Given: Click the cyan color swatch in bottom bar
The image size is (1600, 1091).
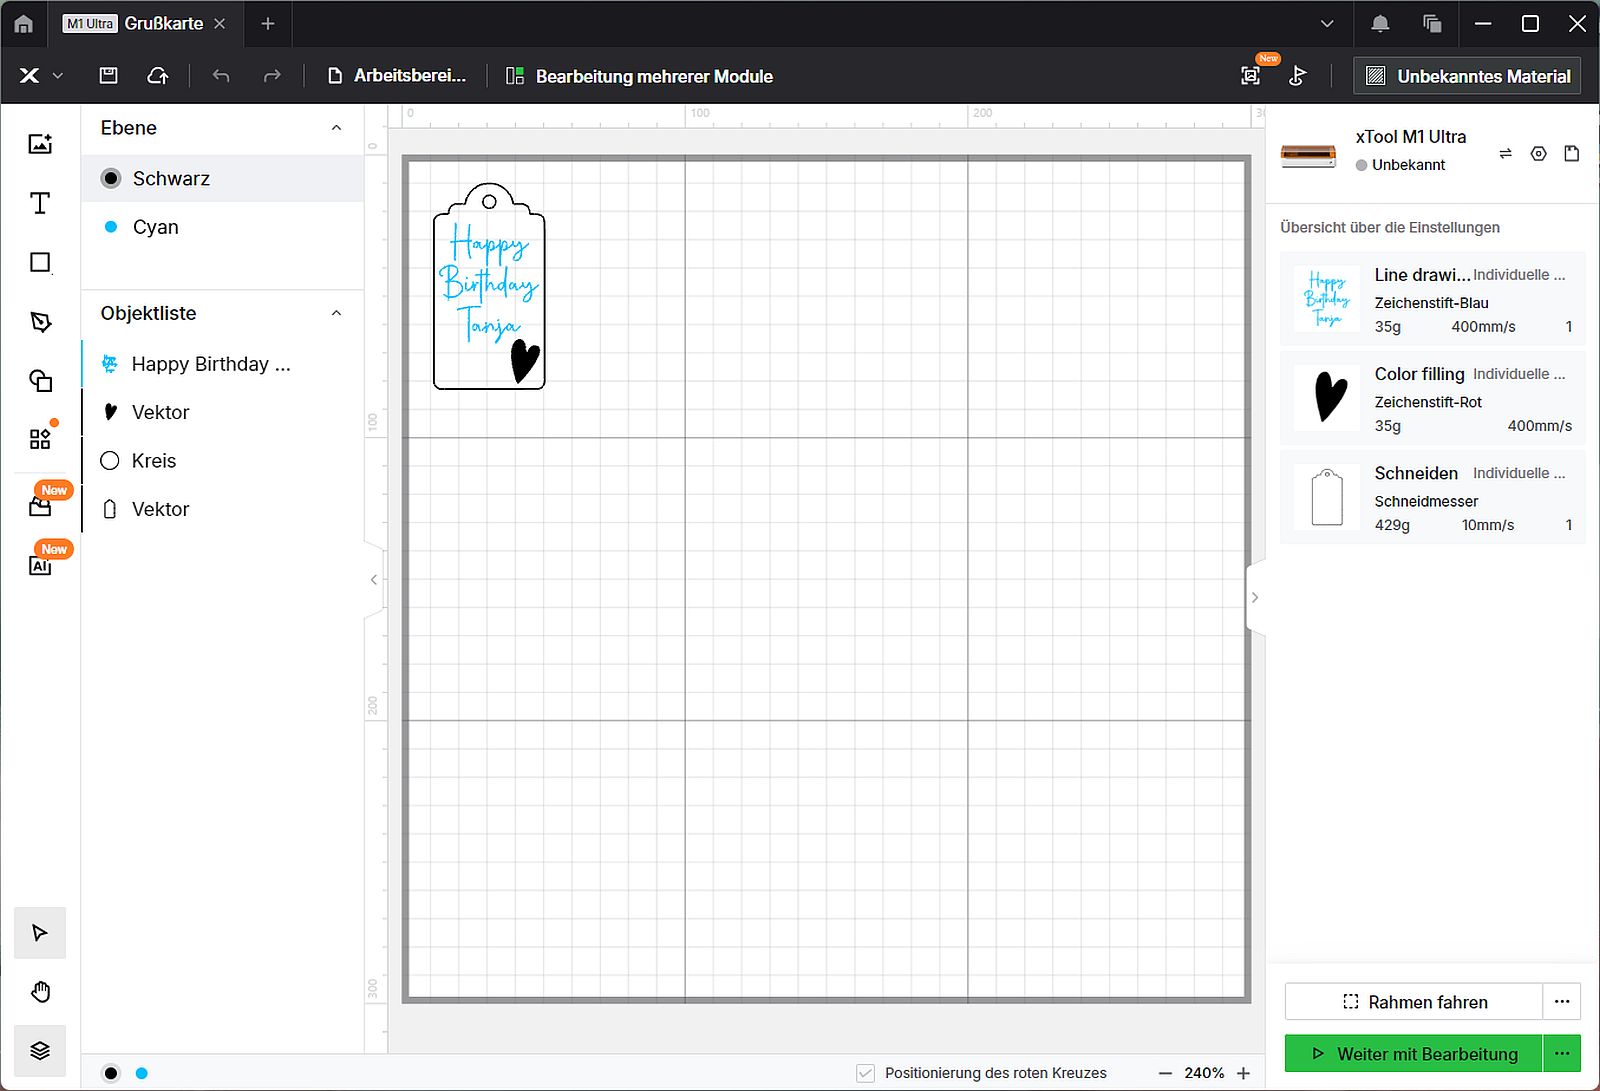Looking at the screenshot, I should click(142, 1073).
